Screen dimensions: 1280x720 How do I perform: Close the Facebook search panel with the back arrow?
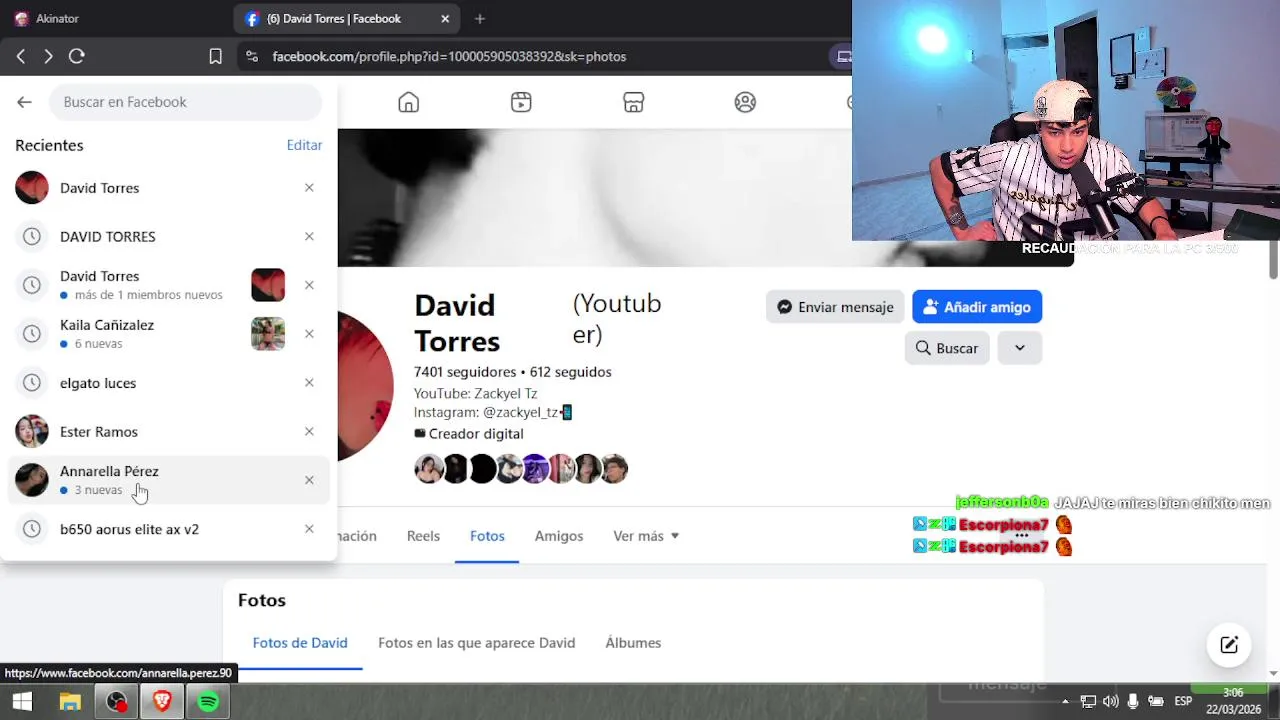click(x=25, y=102)
